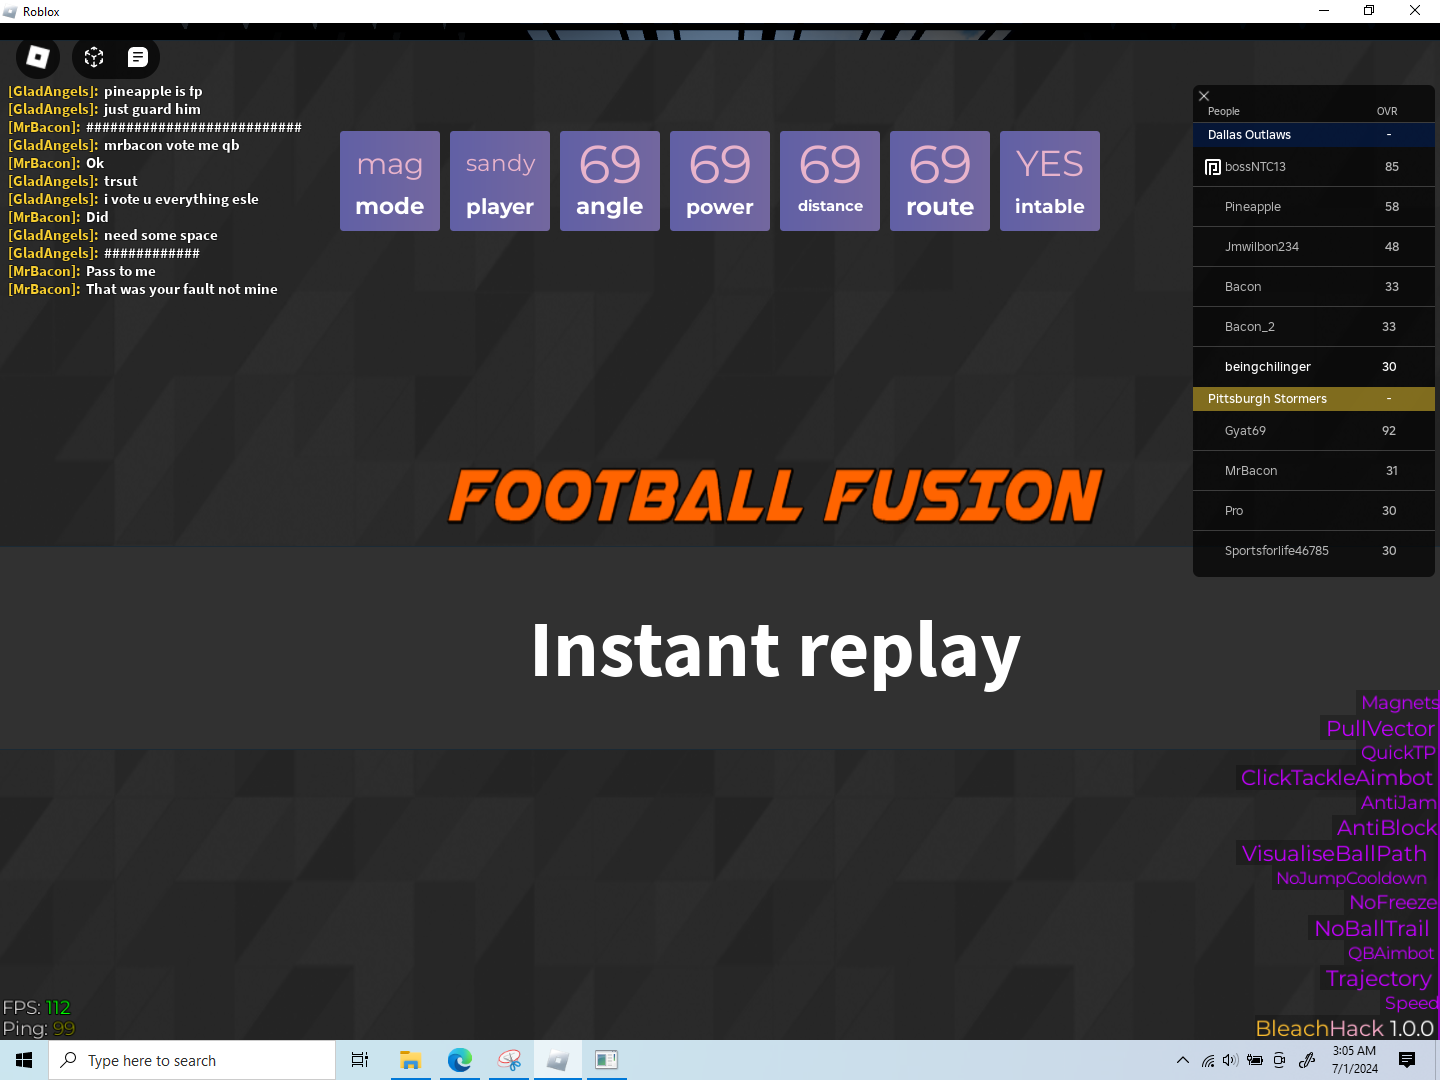Viewport: 1440px width, 1080px height.
Task: Click the chat message "pineapple is fp"
Action: tap(153, 91)
